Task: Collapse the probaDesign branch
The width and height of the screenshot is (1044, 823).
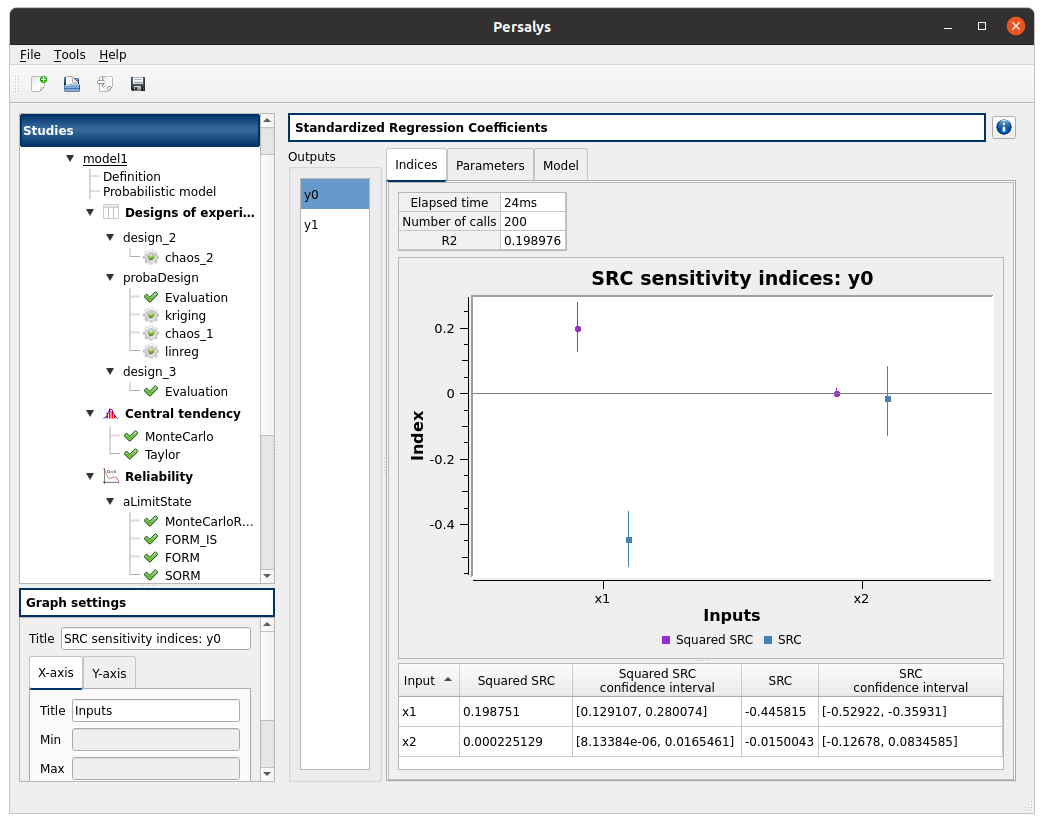Action: click(110, 278)
